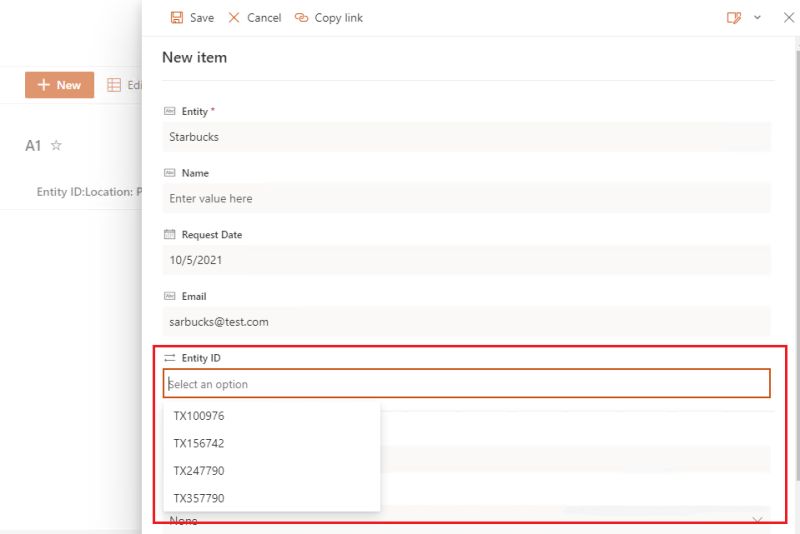Click the A1 list title
This screenshot has height=534, width=800.
[33, 146]
